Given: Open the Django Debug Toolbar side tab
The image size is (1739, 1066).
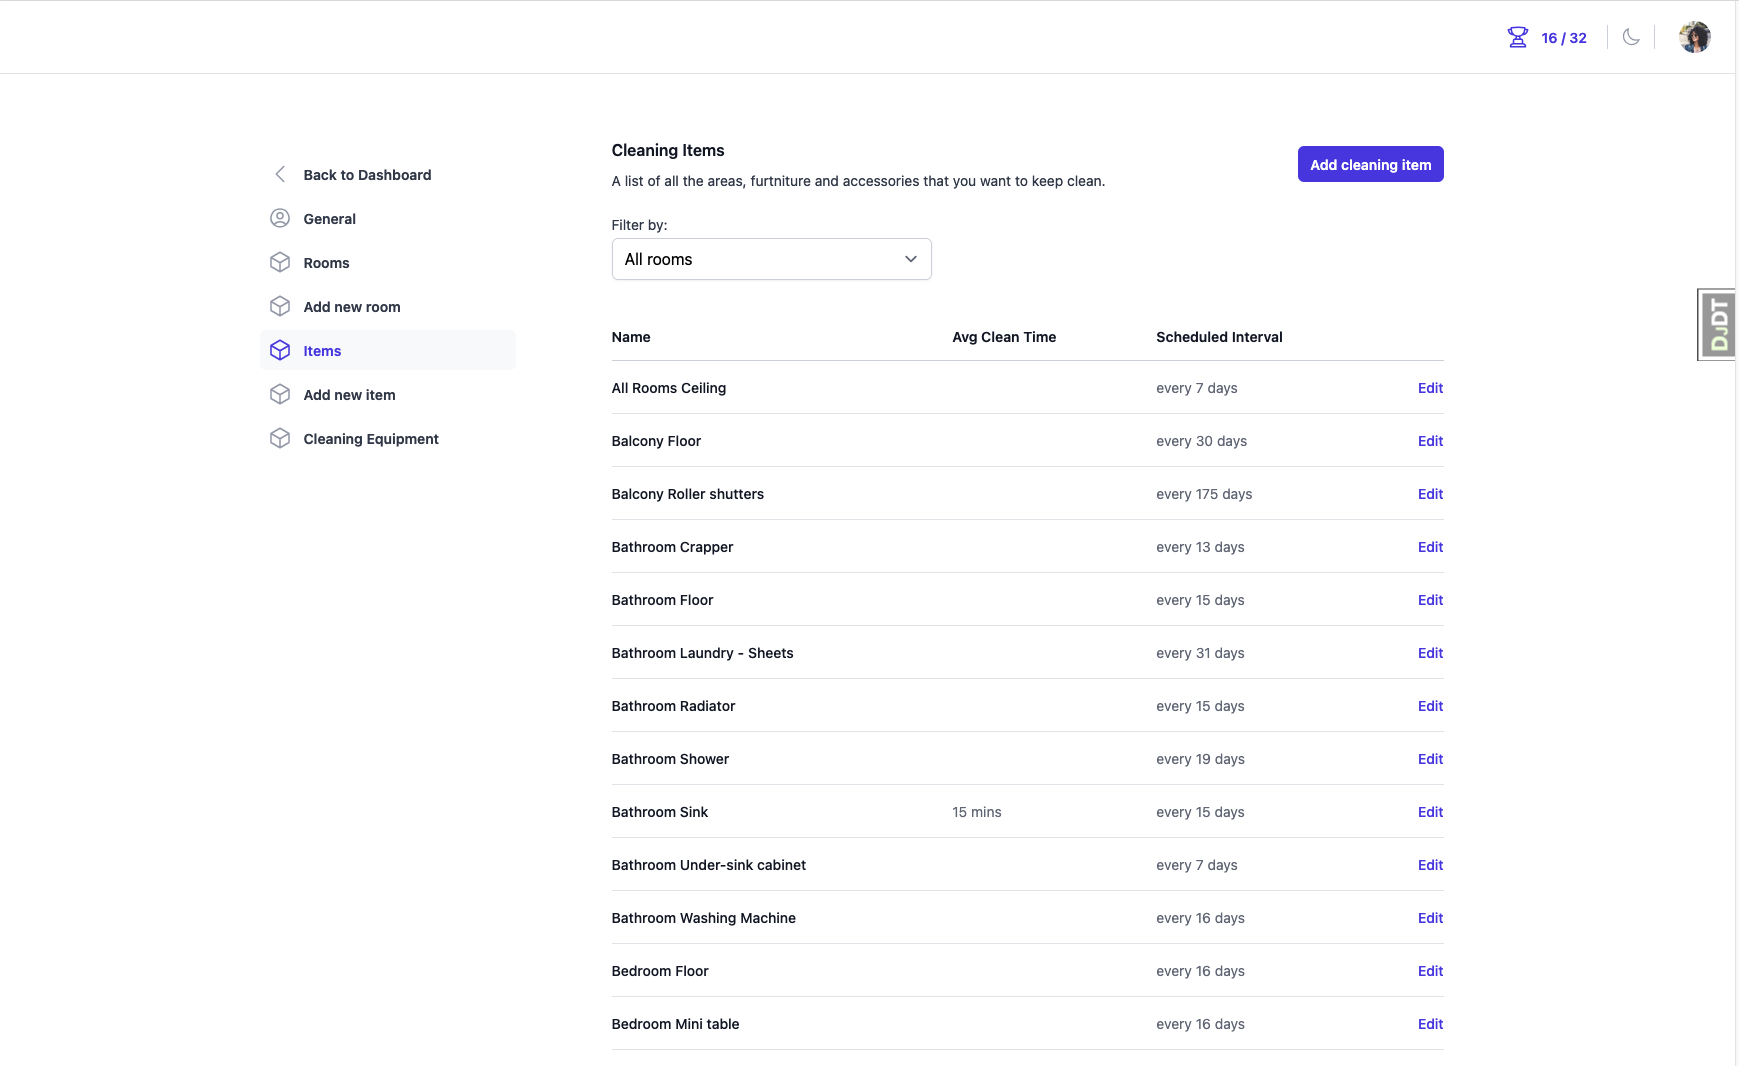Looking at the screenshot, I should pyautogui.click(x=1718, y=325).
